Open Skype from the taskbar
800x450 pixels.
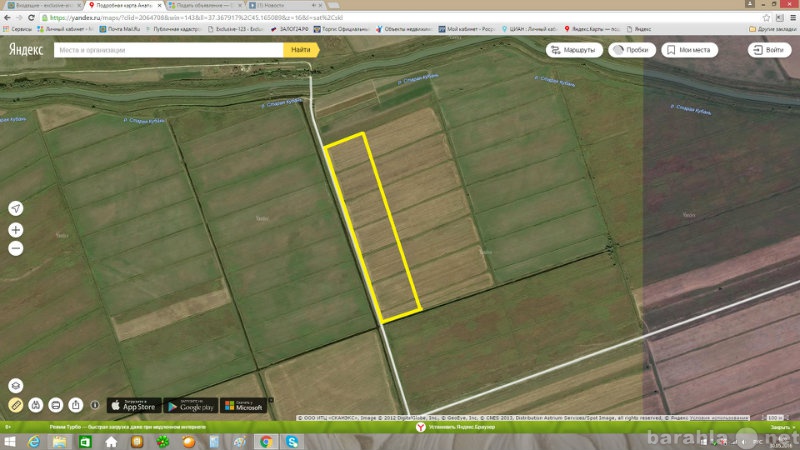[x=292, y=441]
